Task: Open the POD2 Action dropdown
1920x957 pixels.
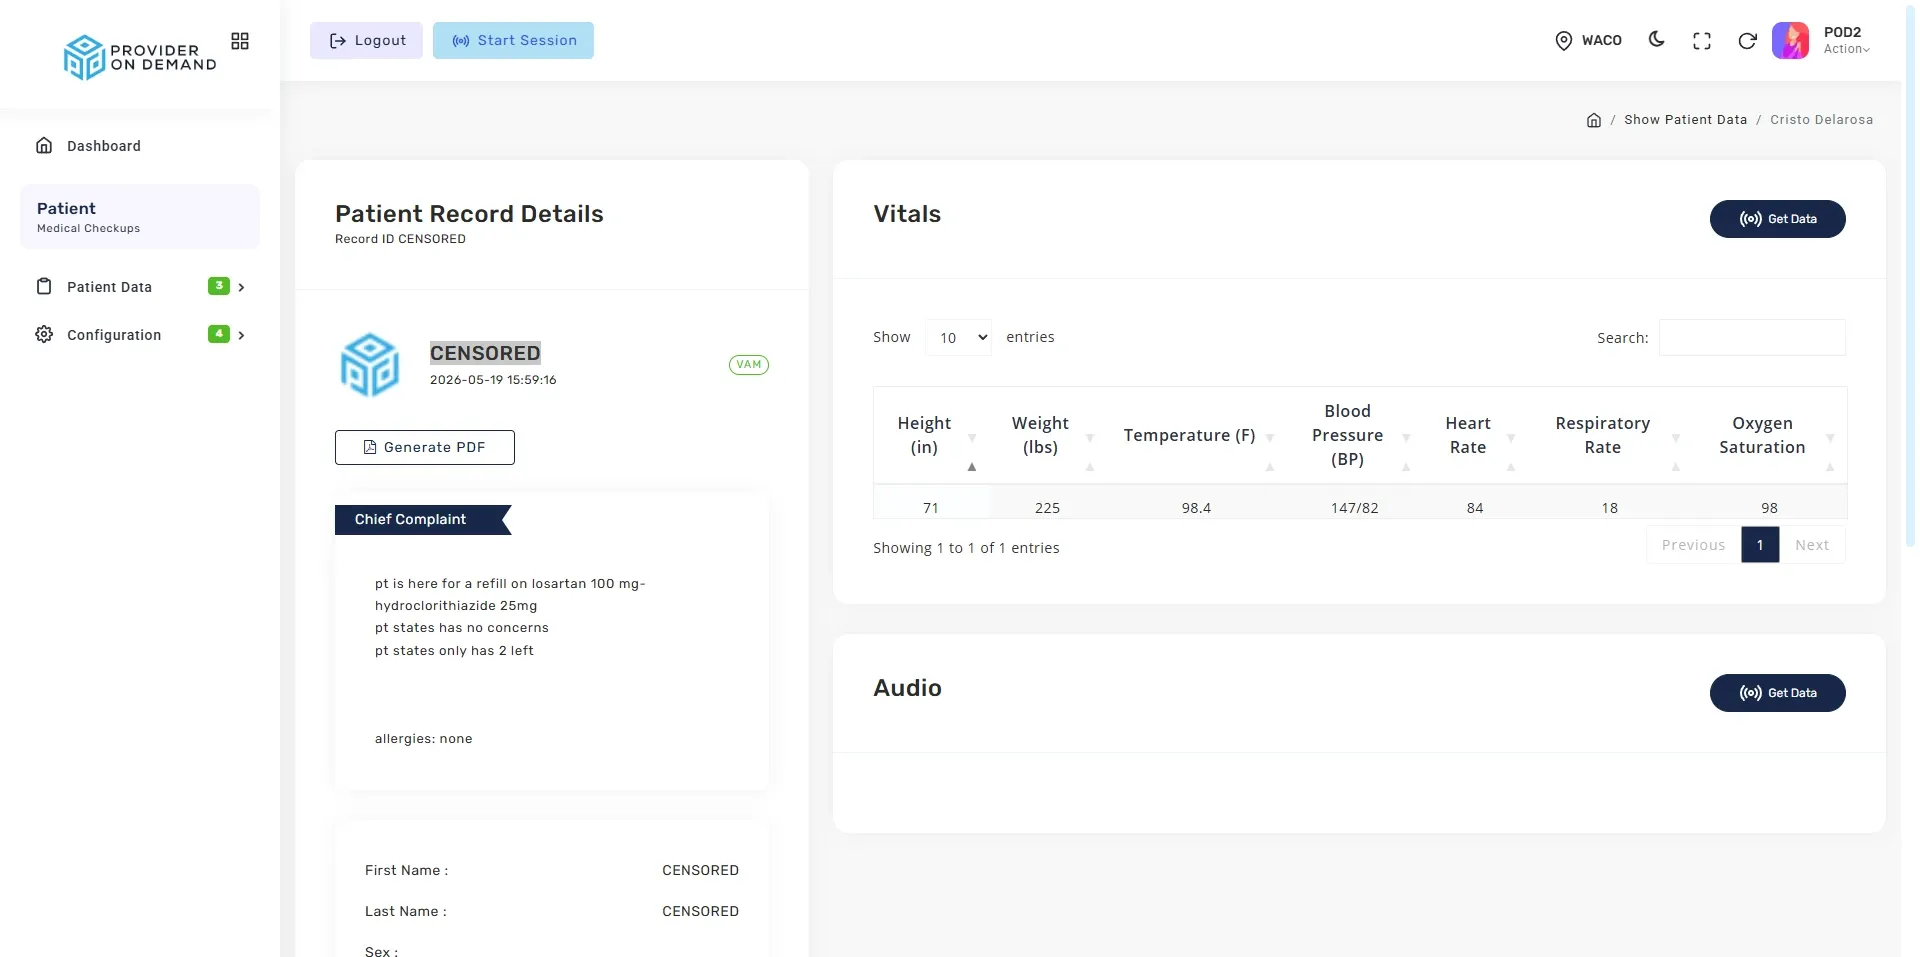Action: (x=1846, y=49)
